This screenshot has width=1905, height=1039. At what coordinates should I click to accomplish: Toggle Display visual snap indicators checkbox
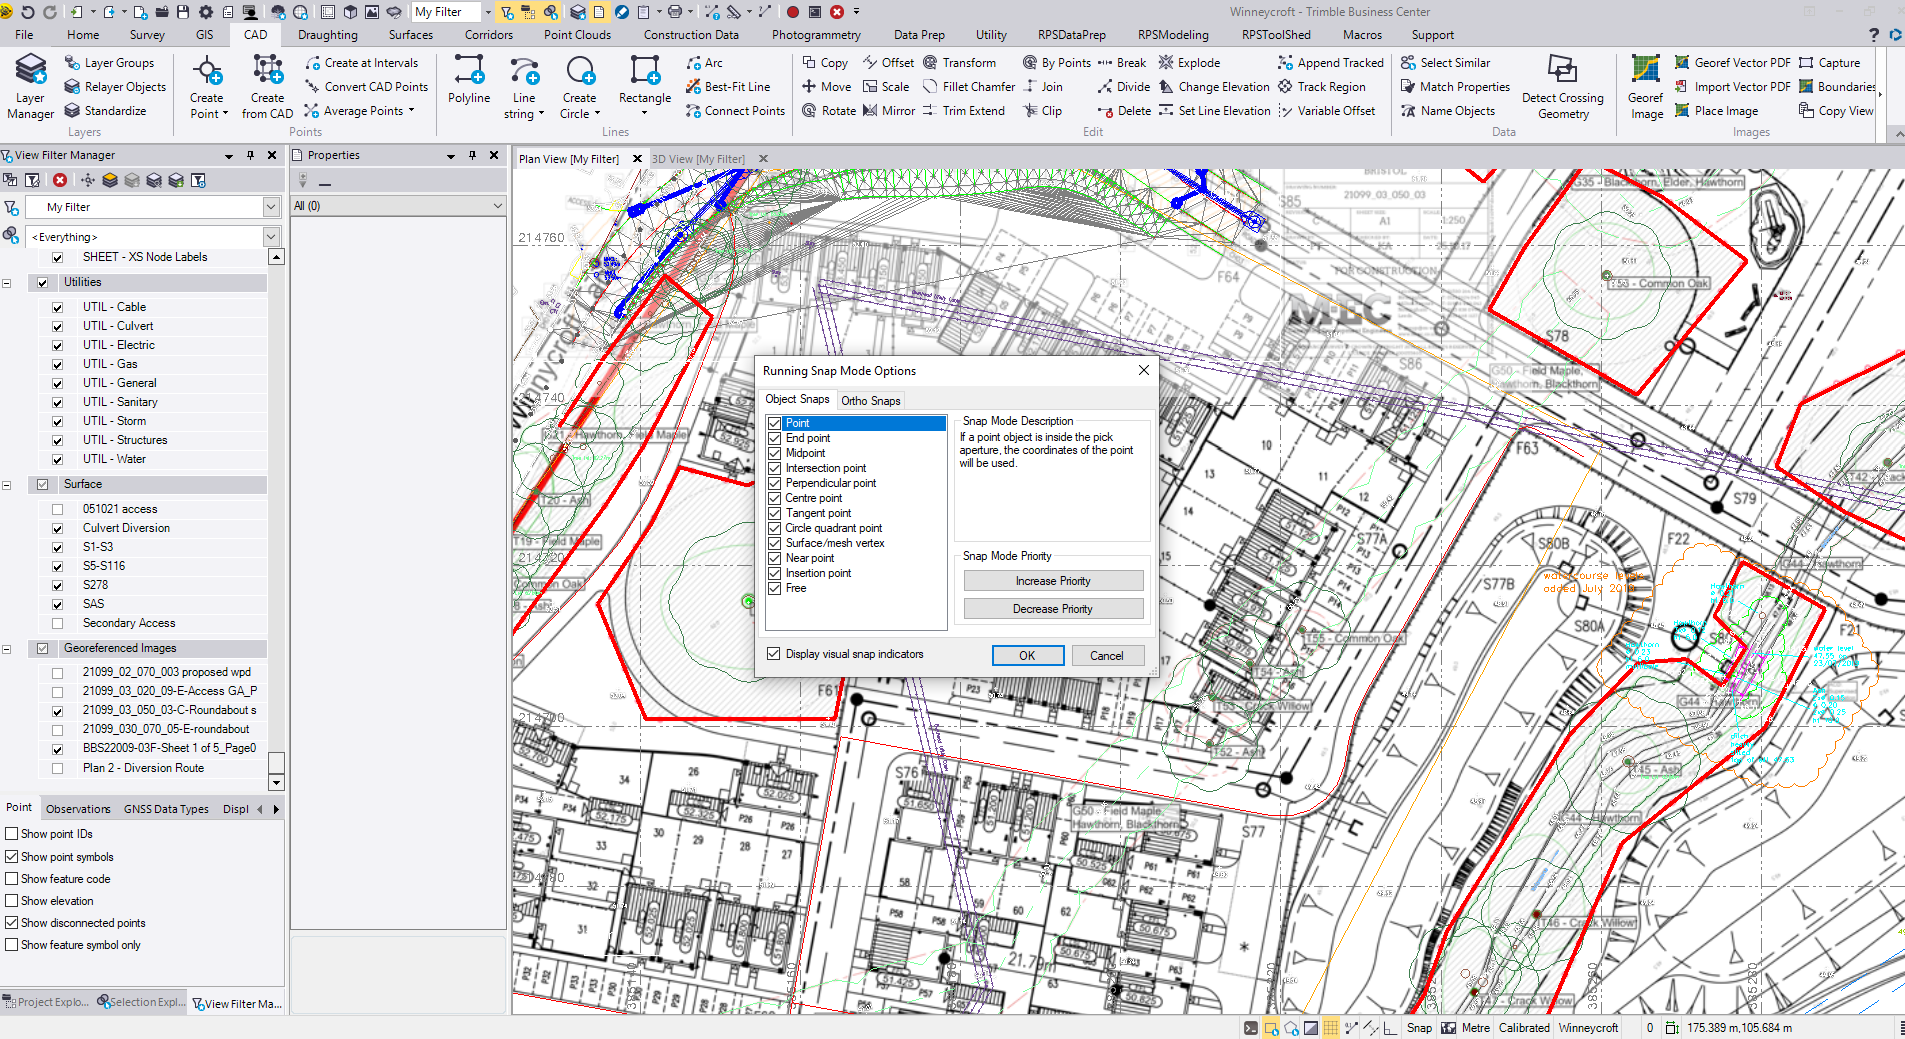pos(774,654)
